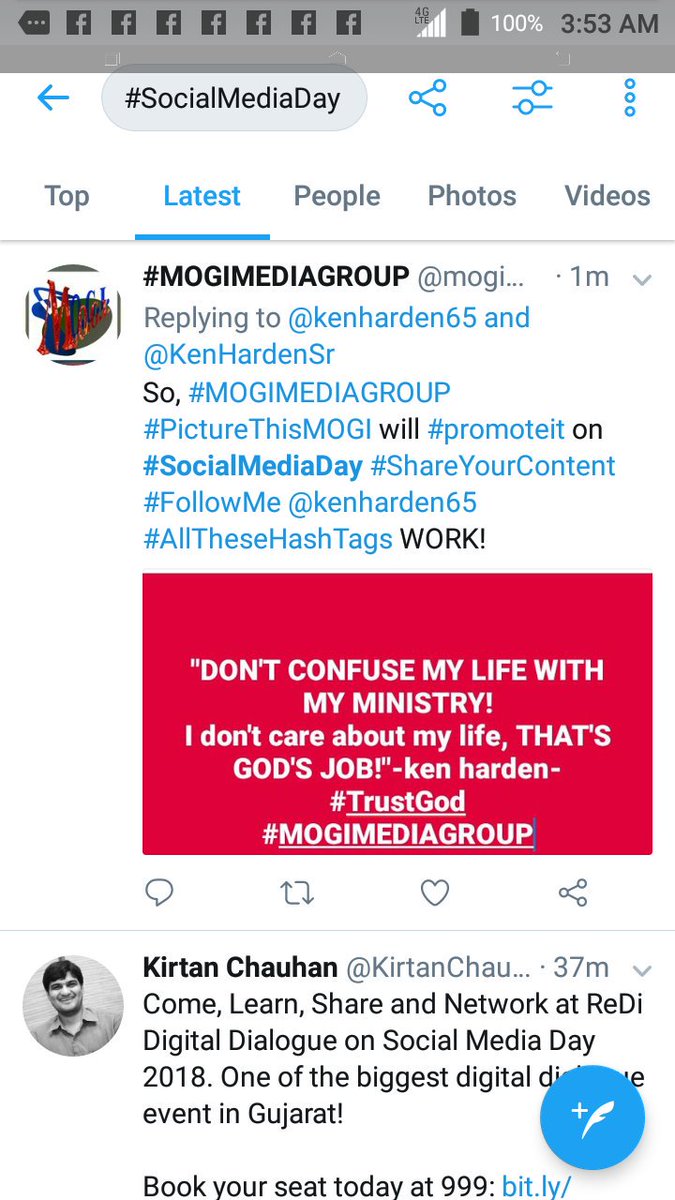
Task: Tap the #SocialMediaDay search field
Action: [x=234, y=99]
